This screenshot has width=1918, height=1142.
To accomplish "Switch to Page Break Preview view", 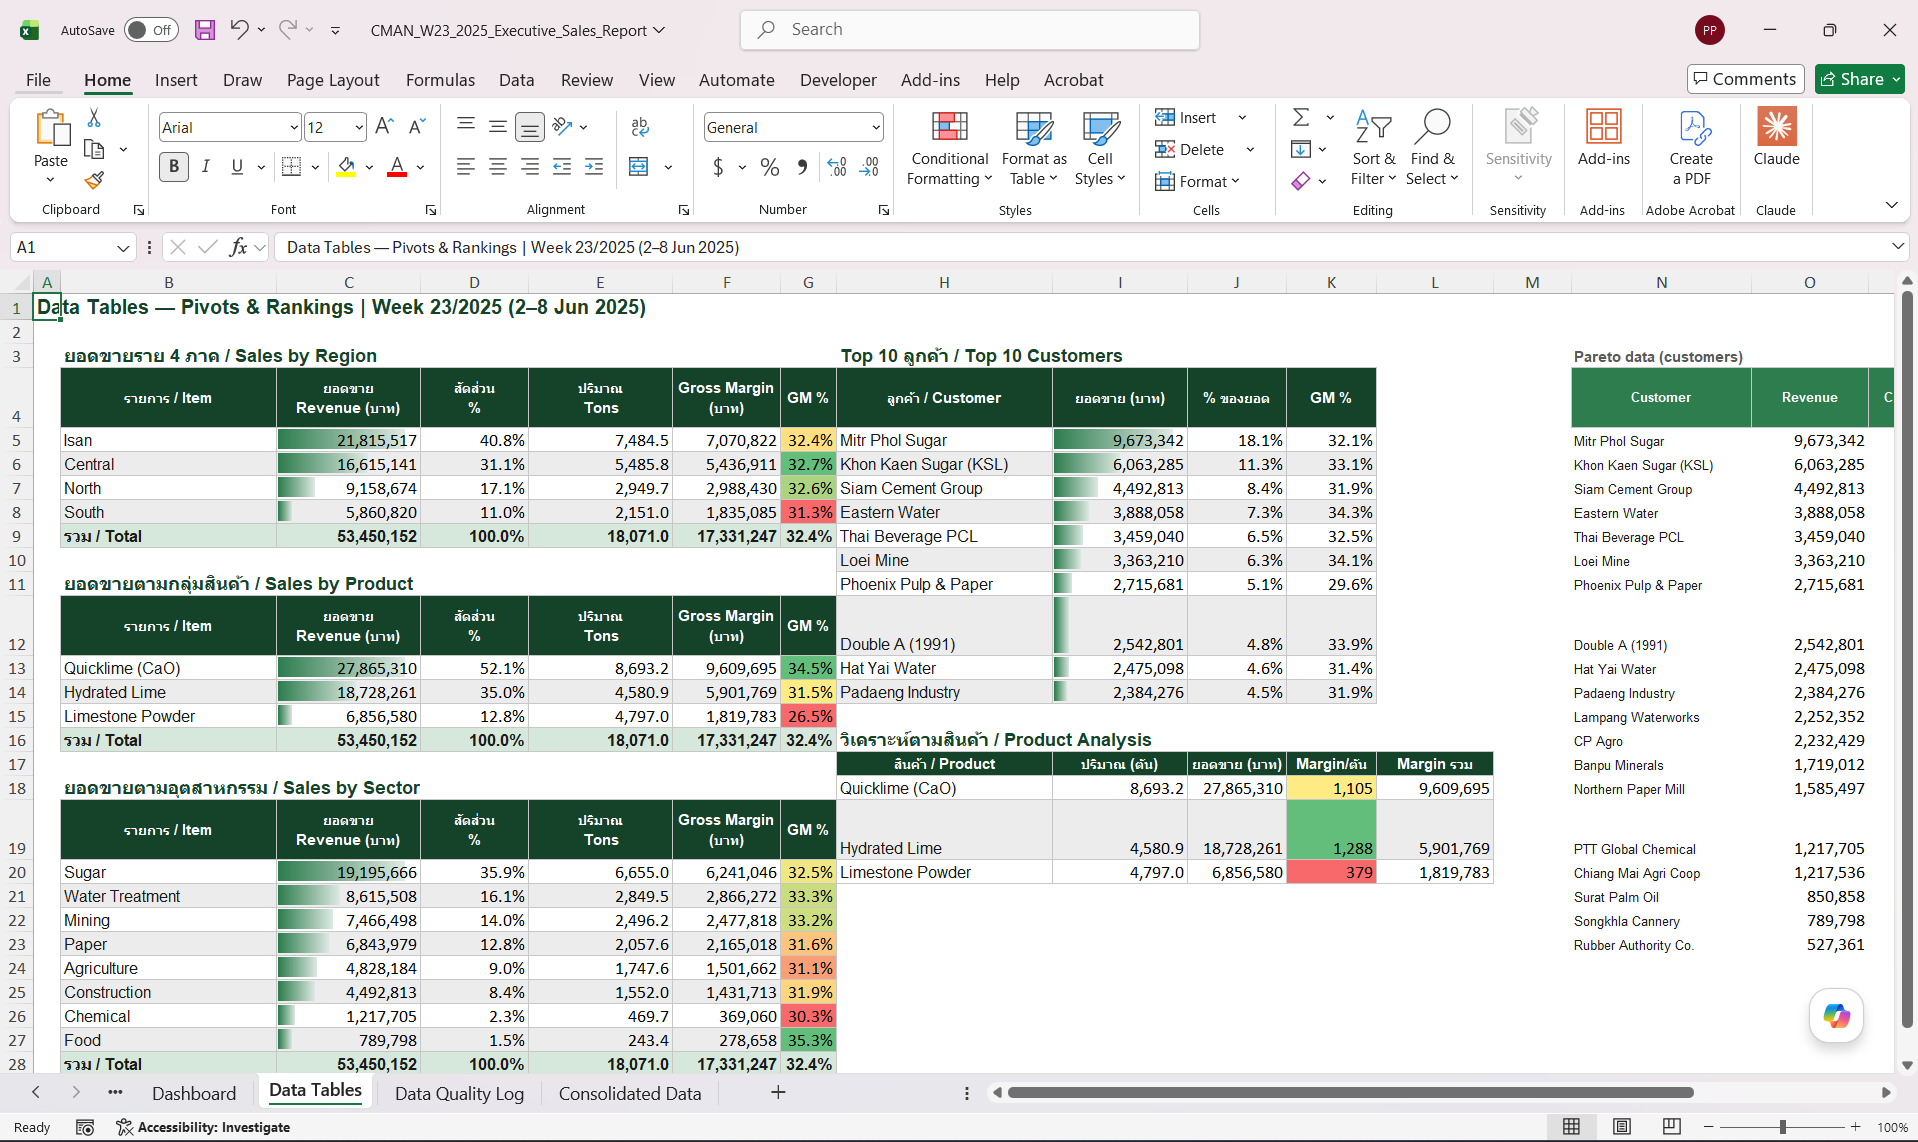I will pyautogui.click(x=1671, y=1127).
